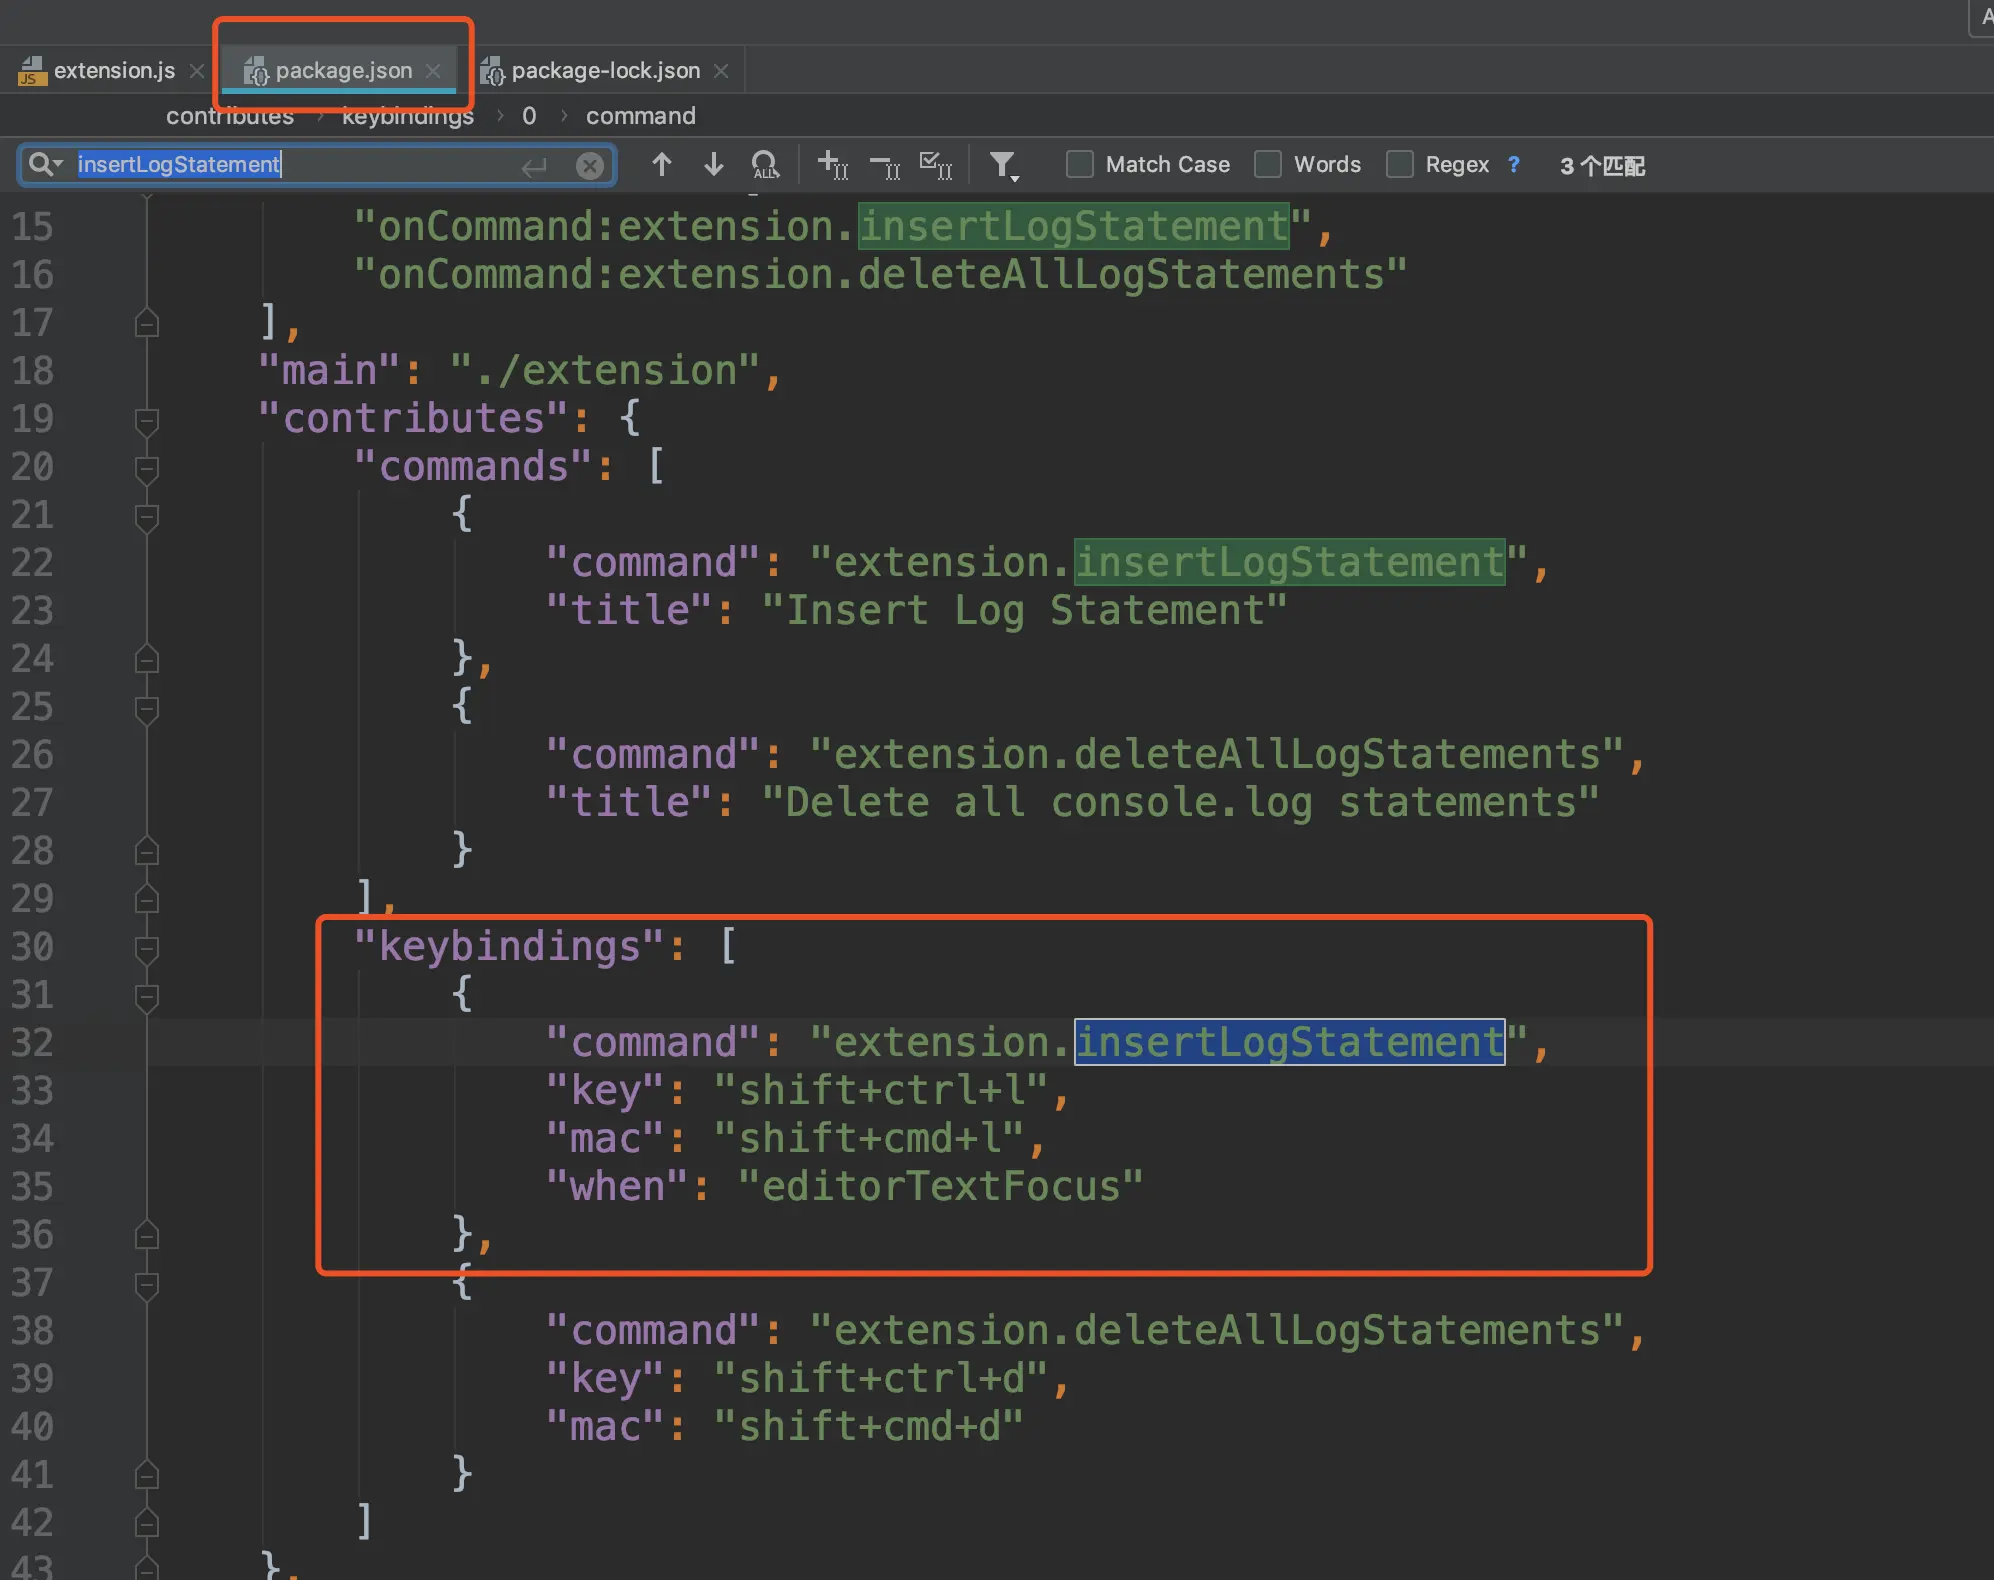The width and height of the screenshot is (1994, 1580).
Task: Click fold end marker at line 24
Action: pyautogui.click(x=147, y=659)
